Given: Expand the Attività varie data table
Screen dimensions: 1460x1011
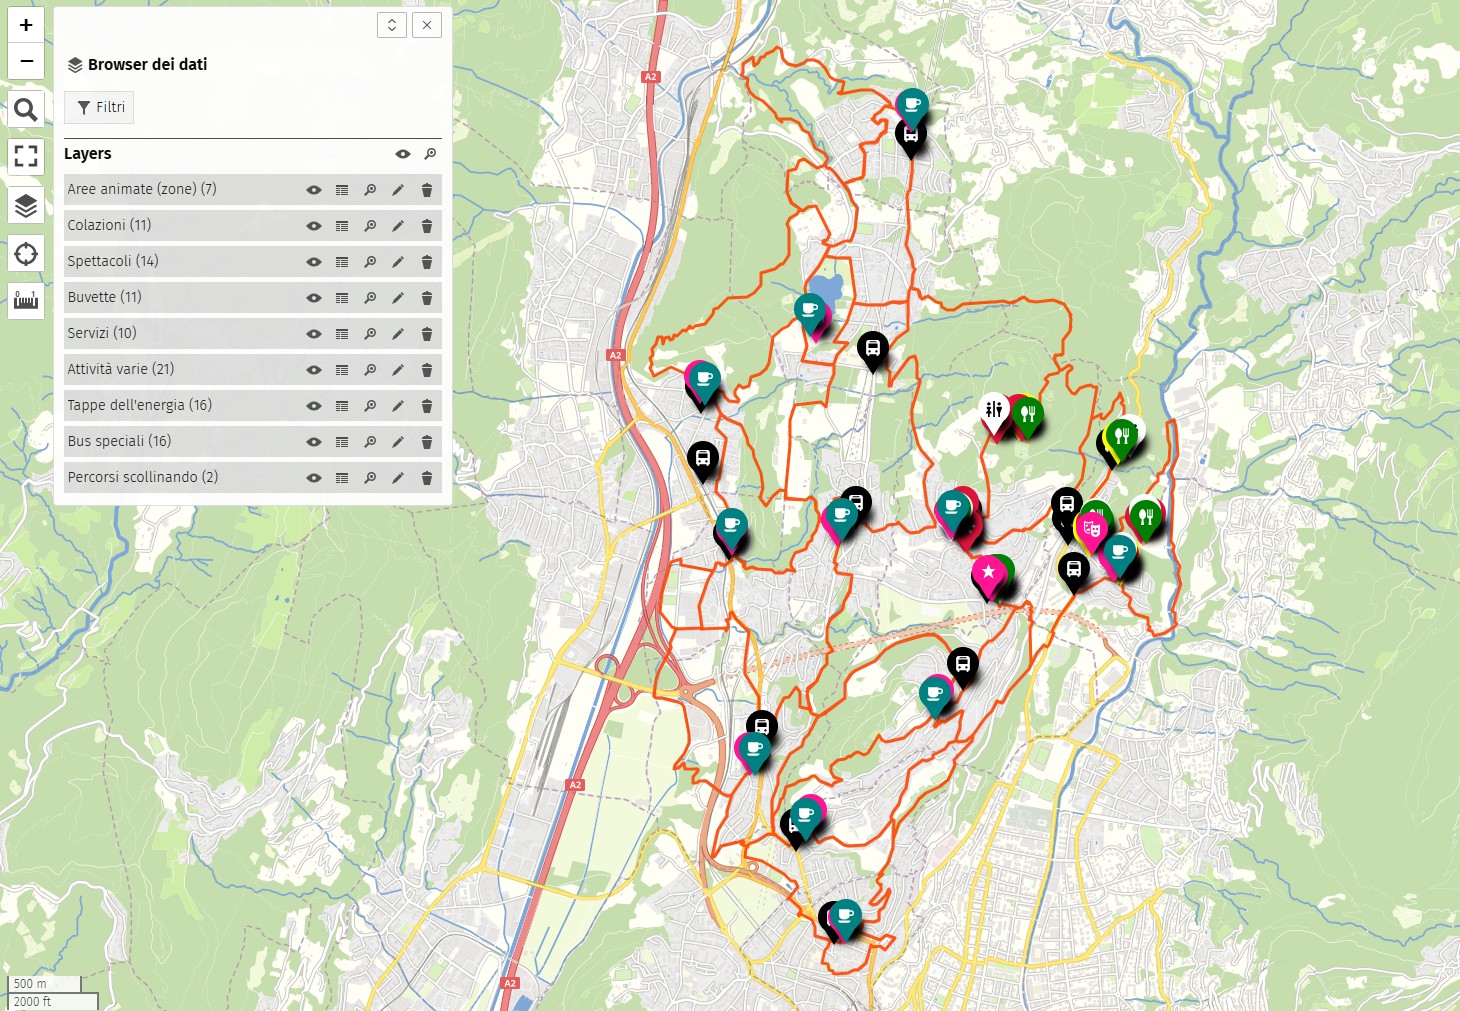Looking at the screenshot, I should [x=342, y=370].
